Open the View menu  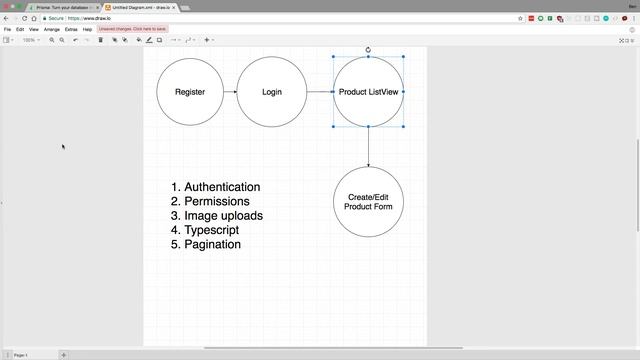point(34,29)
